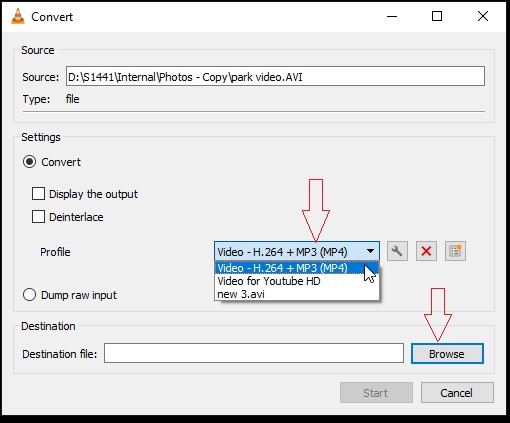Delete selected profile with red X
Image resolution: width=510 pixels, height=423 pixels.
[426, 251]
